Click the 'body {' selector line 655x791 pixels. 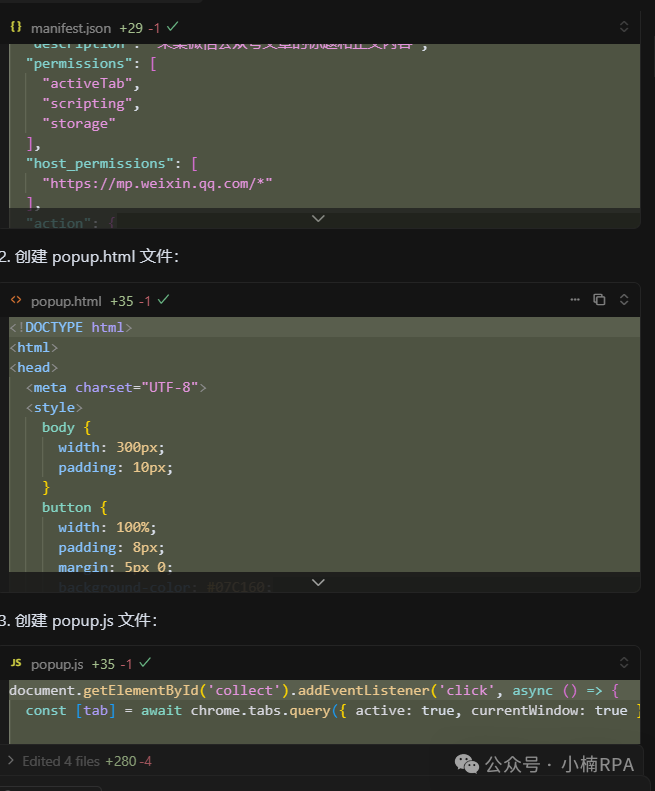pos(66,428)
